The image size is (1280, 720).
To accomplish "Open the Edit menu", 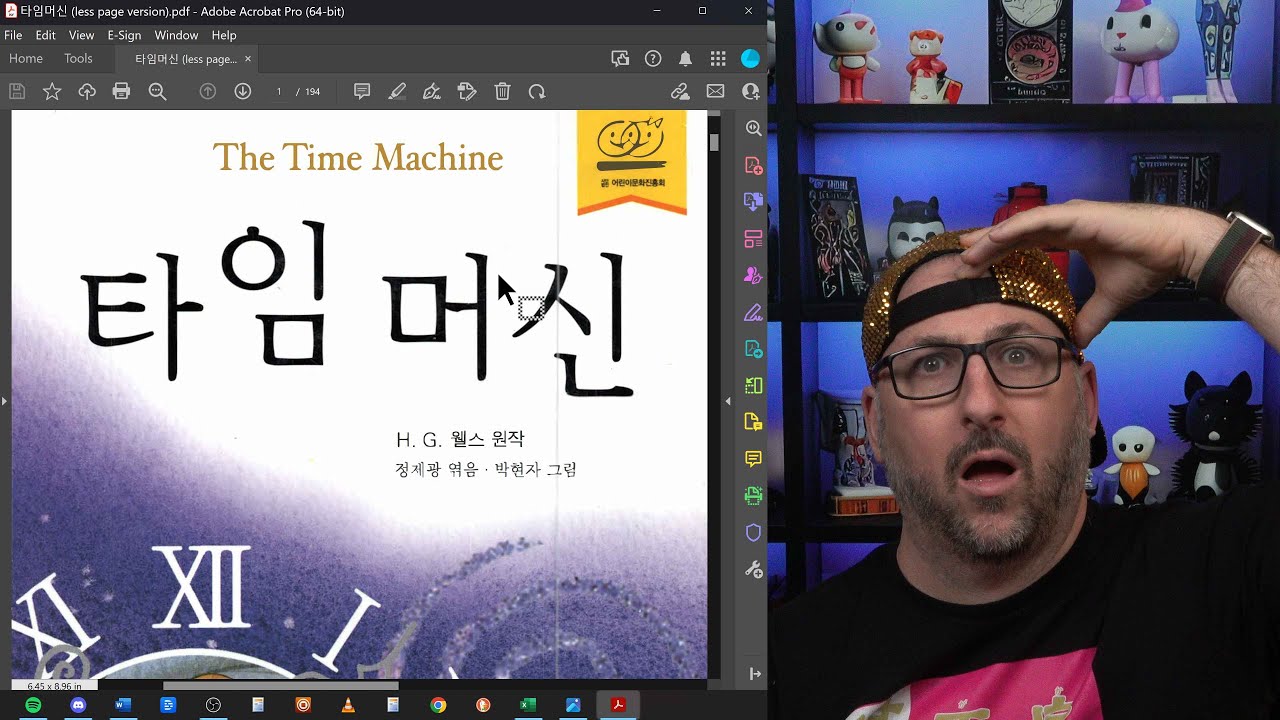I will [x=45, y=35].
